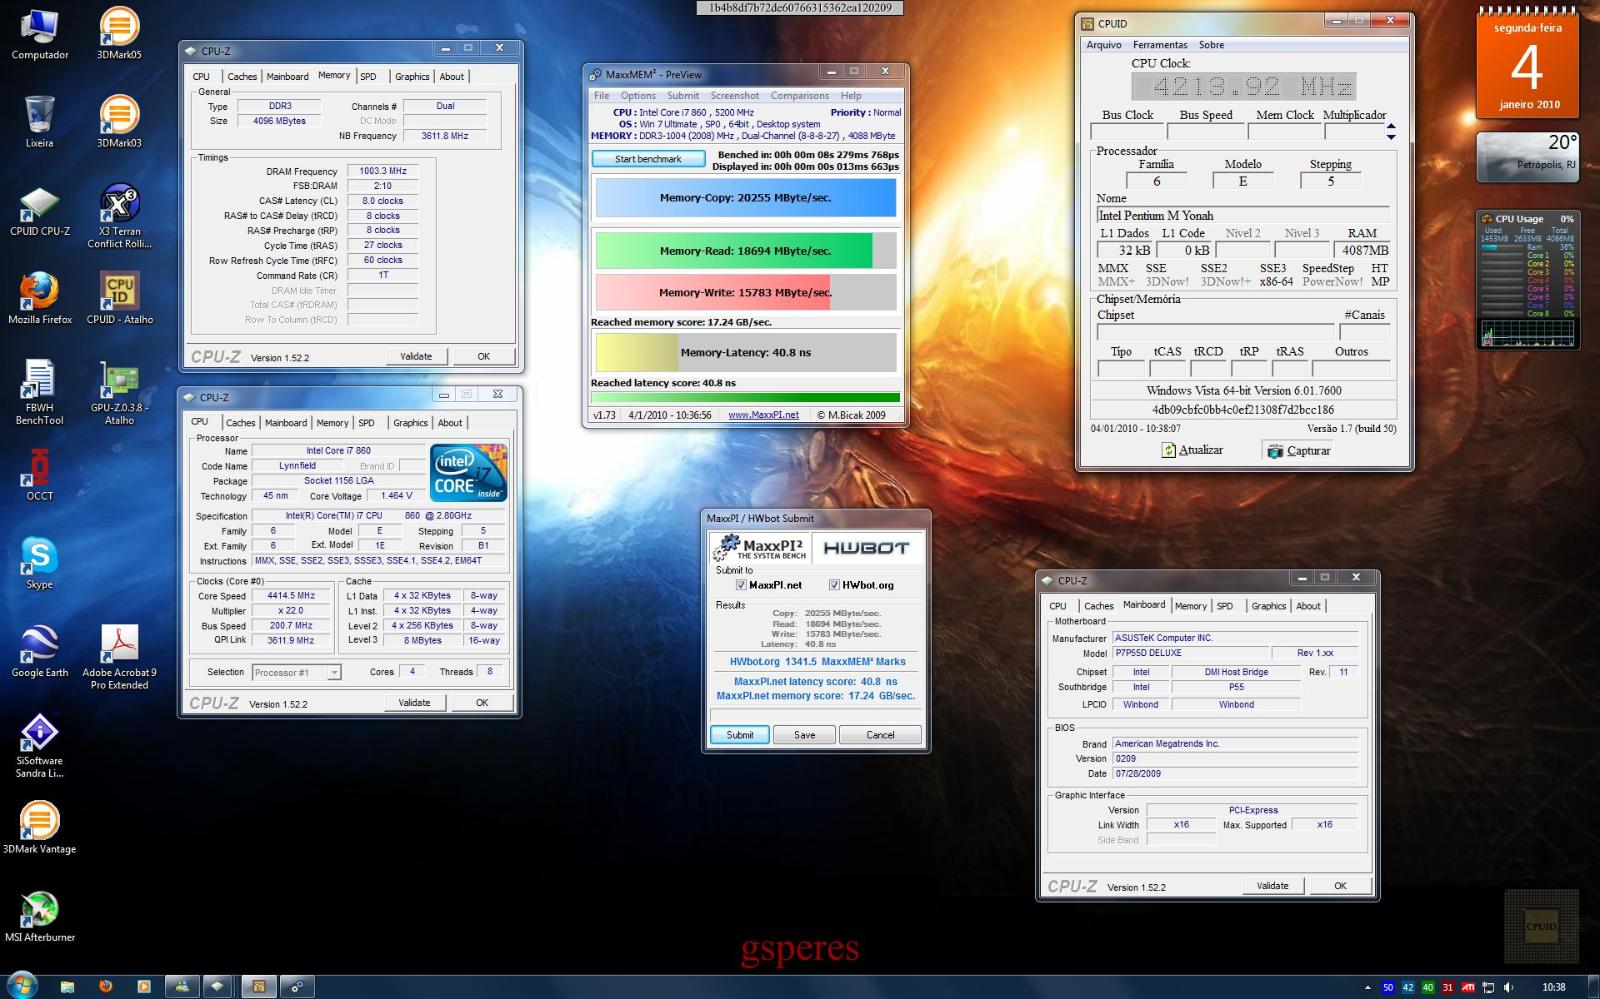Click the tray temperature icon showing 50
1600x999 pixels.
pos(1388,987)
